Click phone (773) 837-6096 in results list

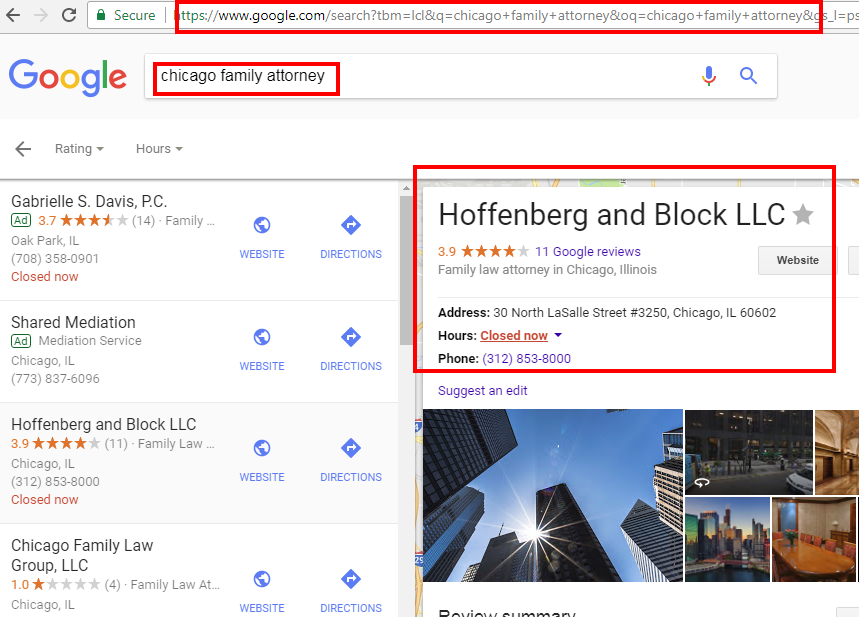55,379
